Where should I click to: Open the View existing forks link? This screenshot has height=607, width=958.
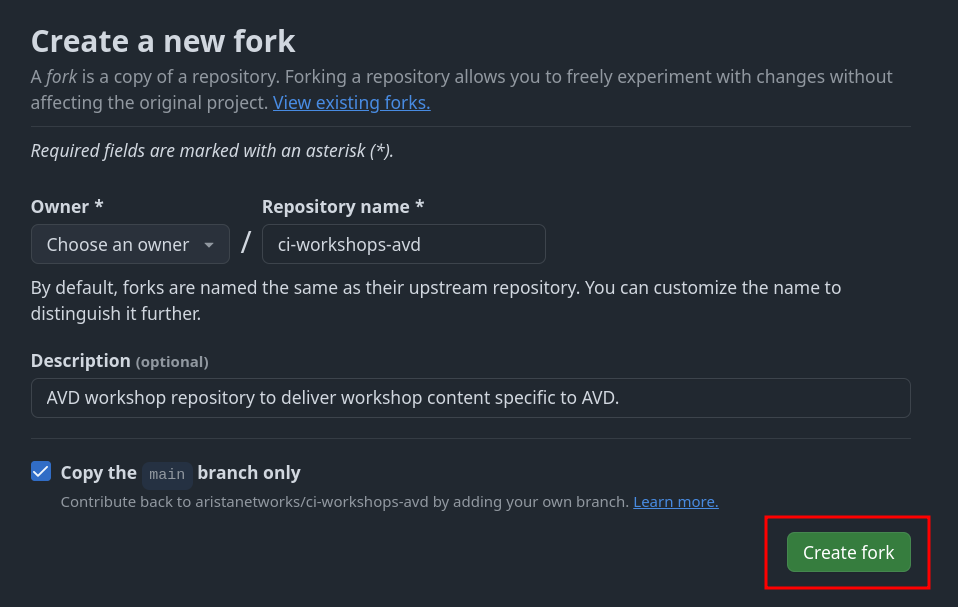tap(351, 103)
